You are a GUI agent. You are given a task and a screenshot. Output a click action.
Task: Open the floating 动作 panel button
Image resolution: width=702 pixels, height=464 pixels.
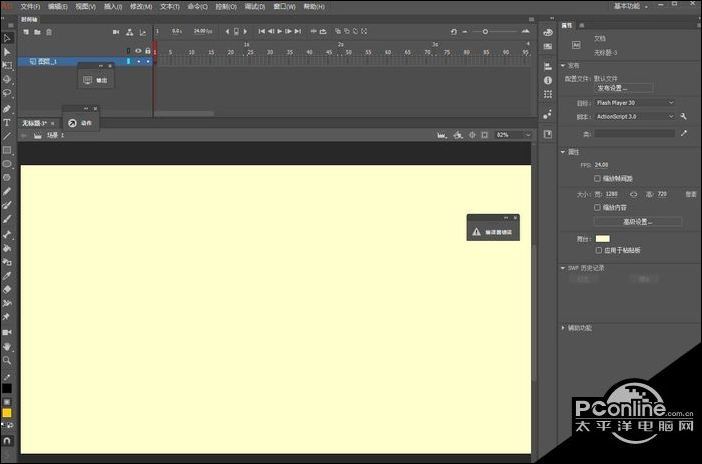(x=80, y=123)
